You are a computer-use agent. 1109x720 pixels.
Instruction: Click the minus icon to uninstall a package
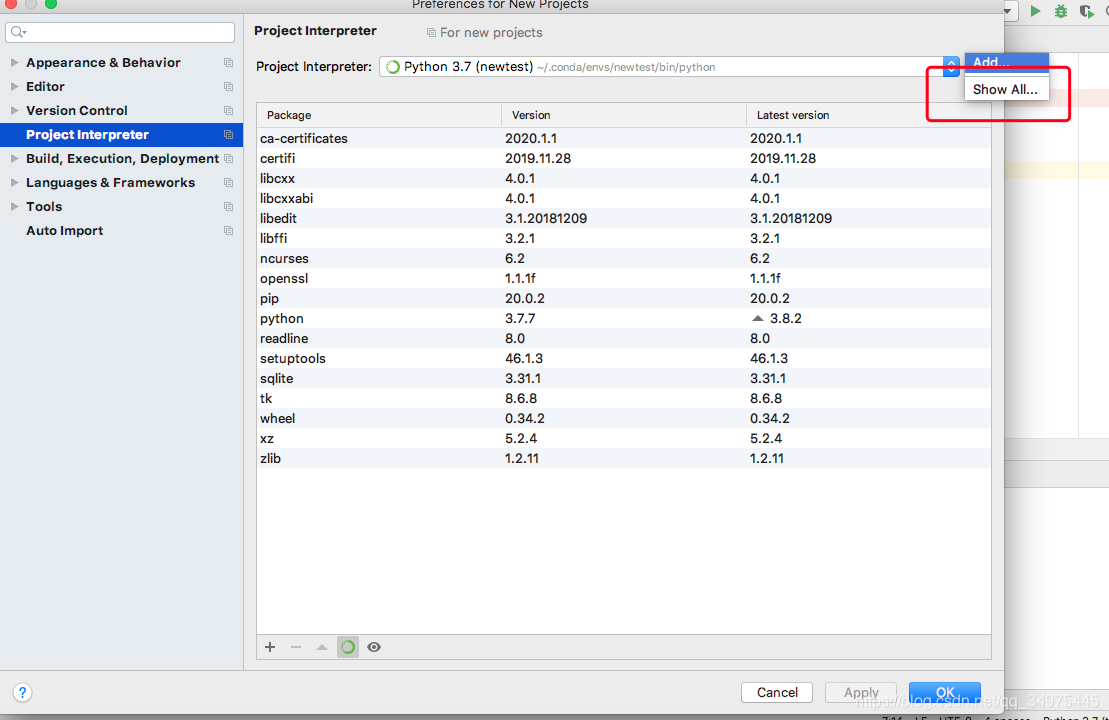(296, 647)
